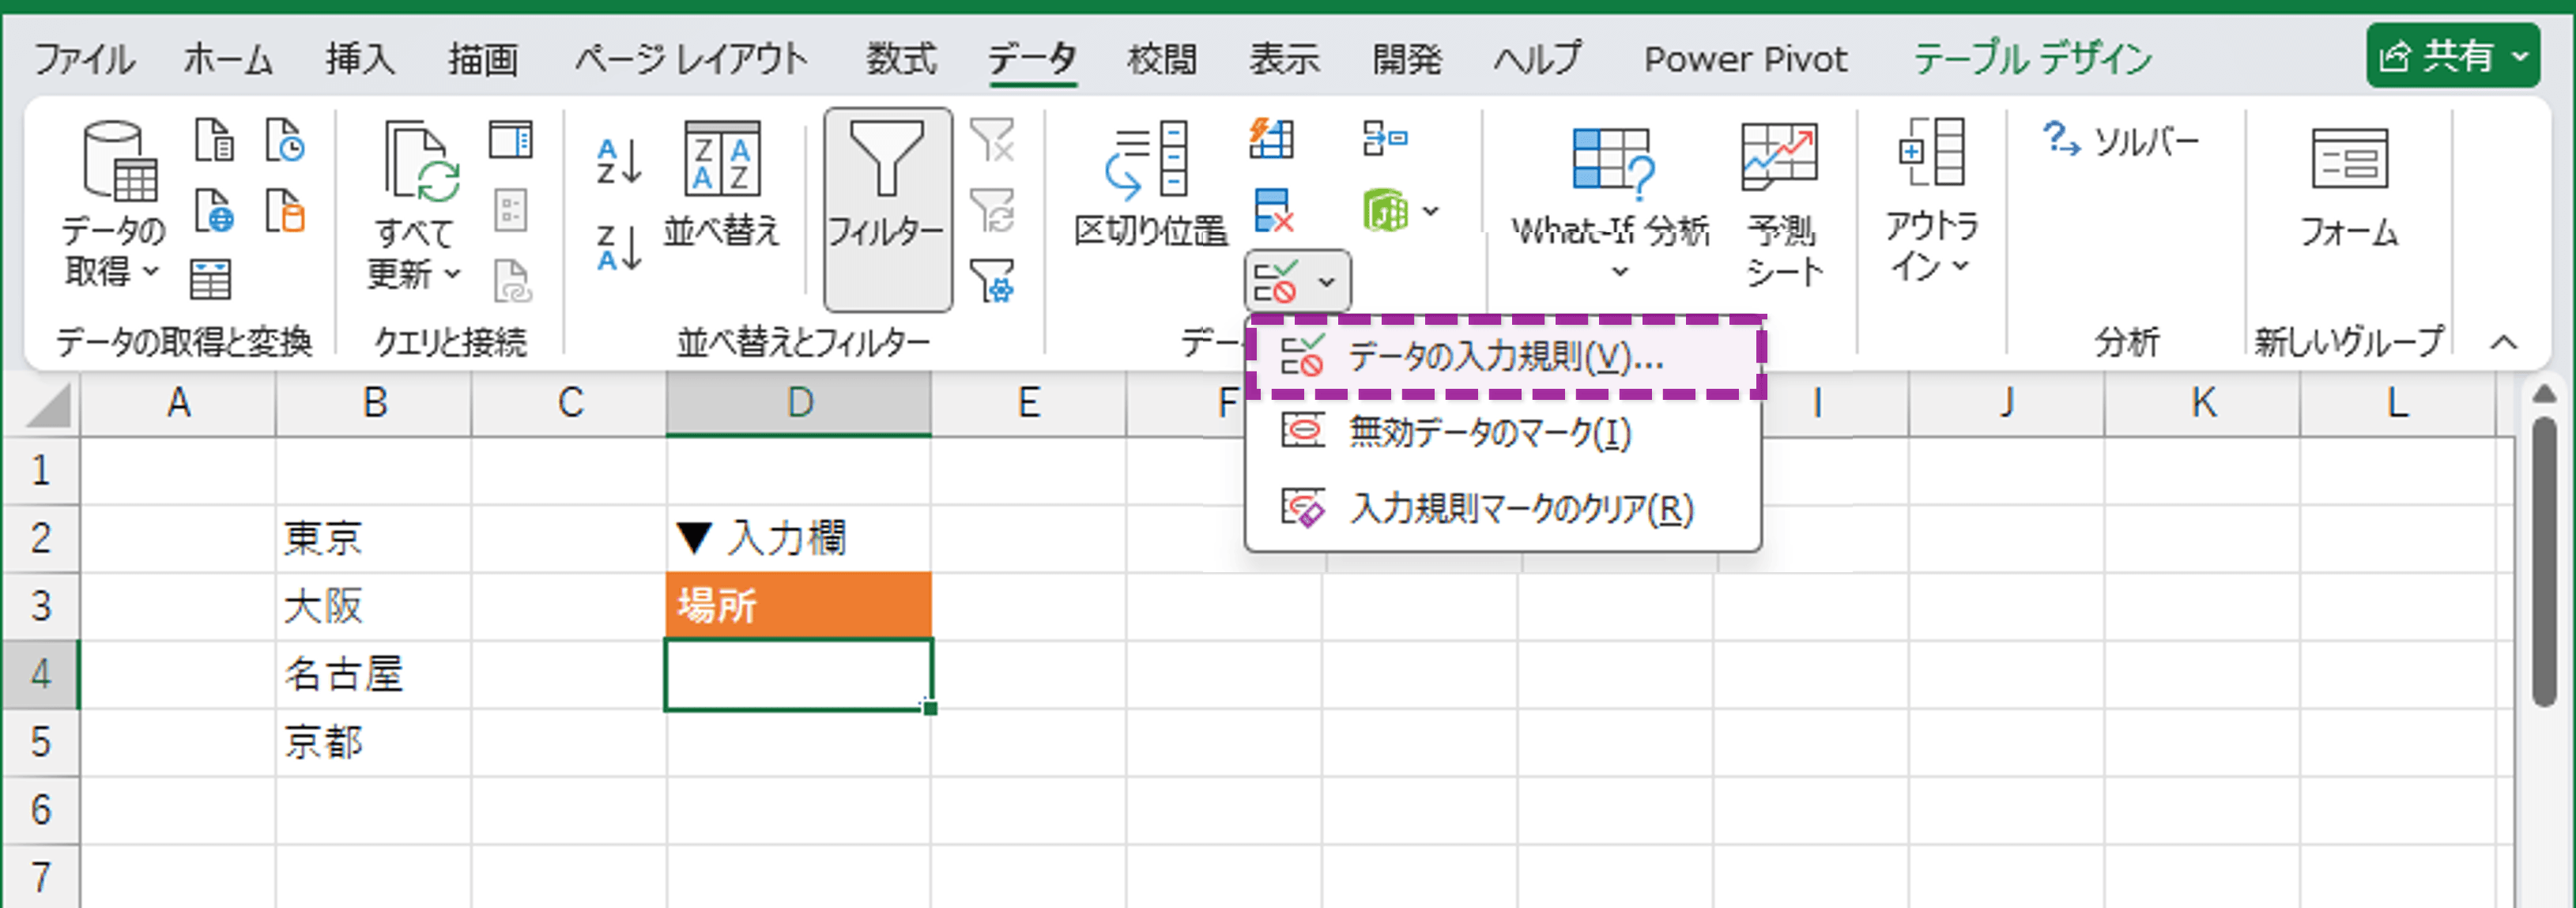Choose 無効データのマーク(I) menu item
Image resolution: width=2576 pixels, height=908 pixels.
[1503, 433]
